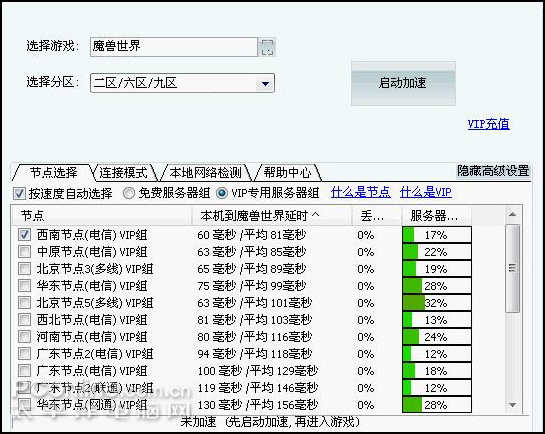545x434 pixels.
Task: Switch to the 连接模式 tab
Action: point(123,173)
